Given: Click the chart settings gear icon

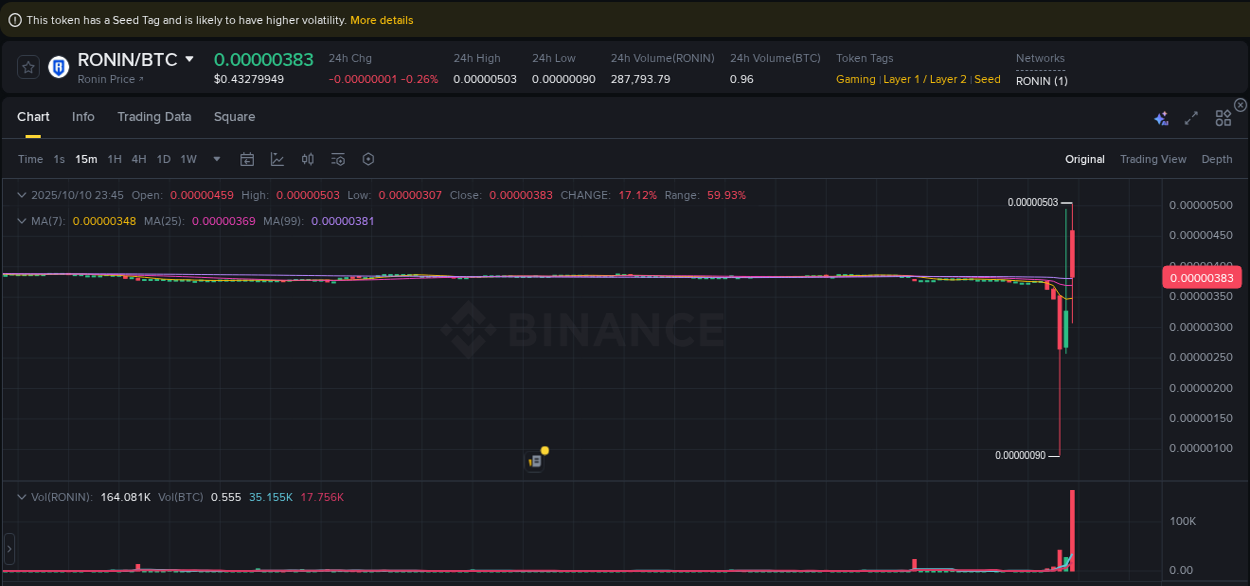Looking at the screenshot, I should point(368,159).
